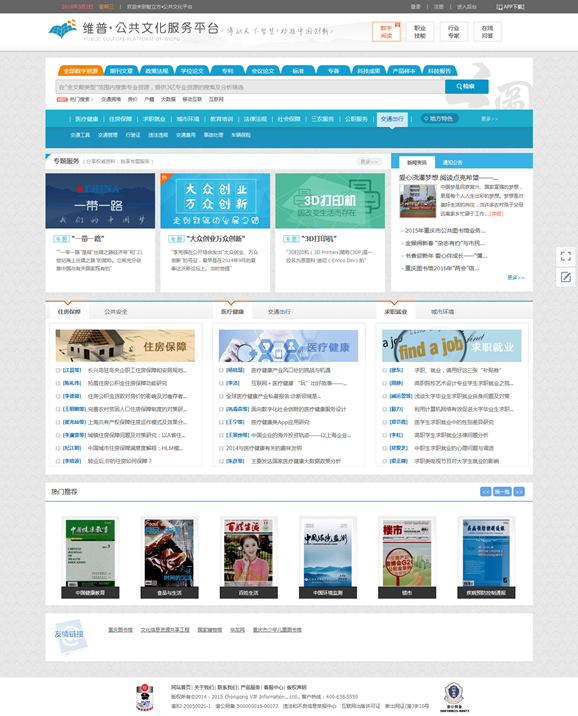Viewport: 578px width, 716px height.
Task: Switch to the 期刊文章 search tab
Action: pyautogui.click(x=121, y=71)
